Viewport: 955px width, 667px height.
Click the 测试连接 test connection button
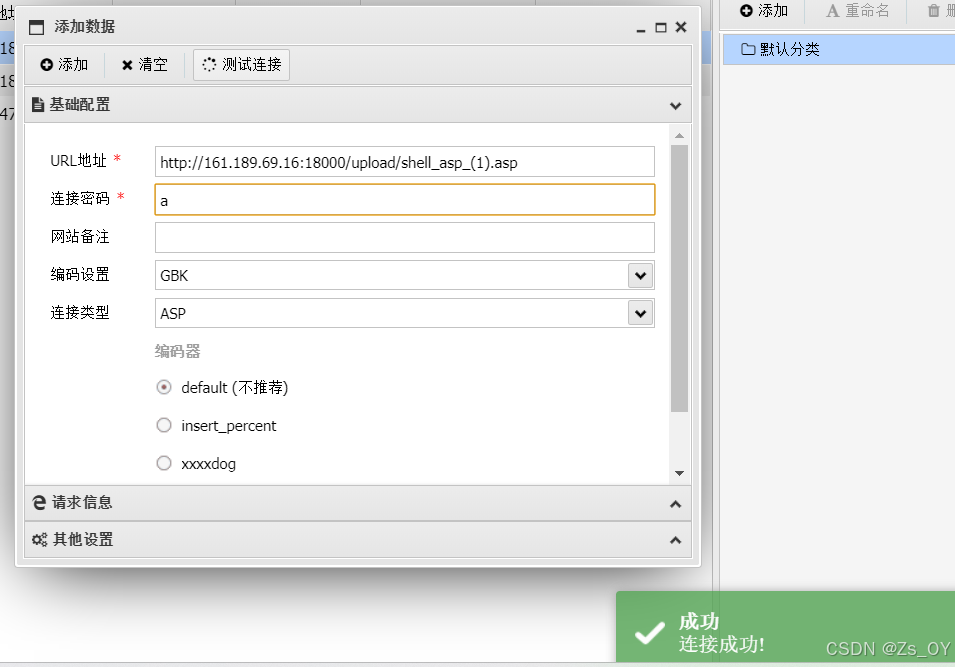tap(242, 65)
